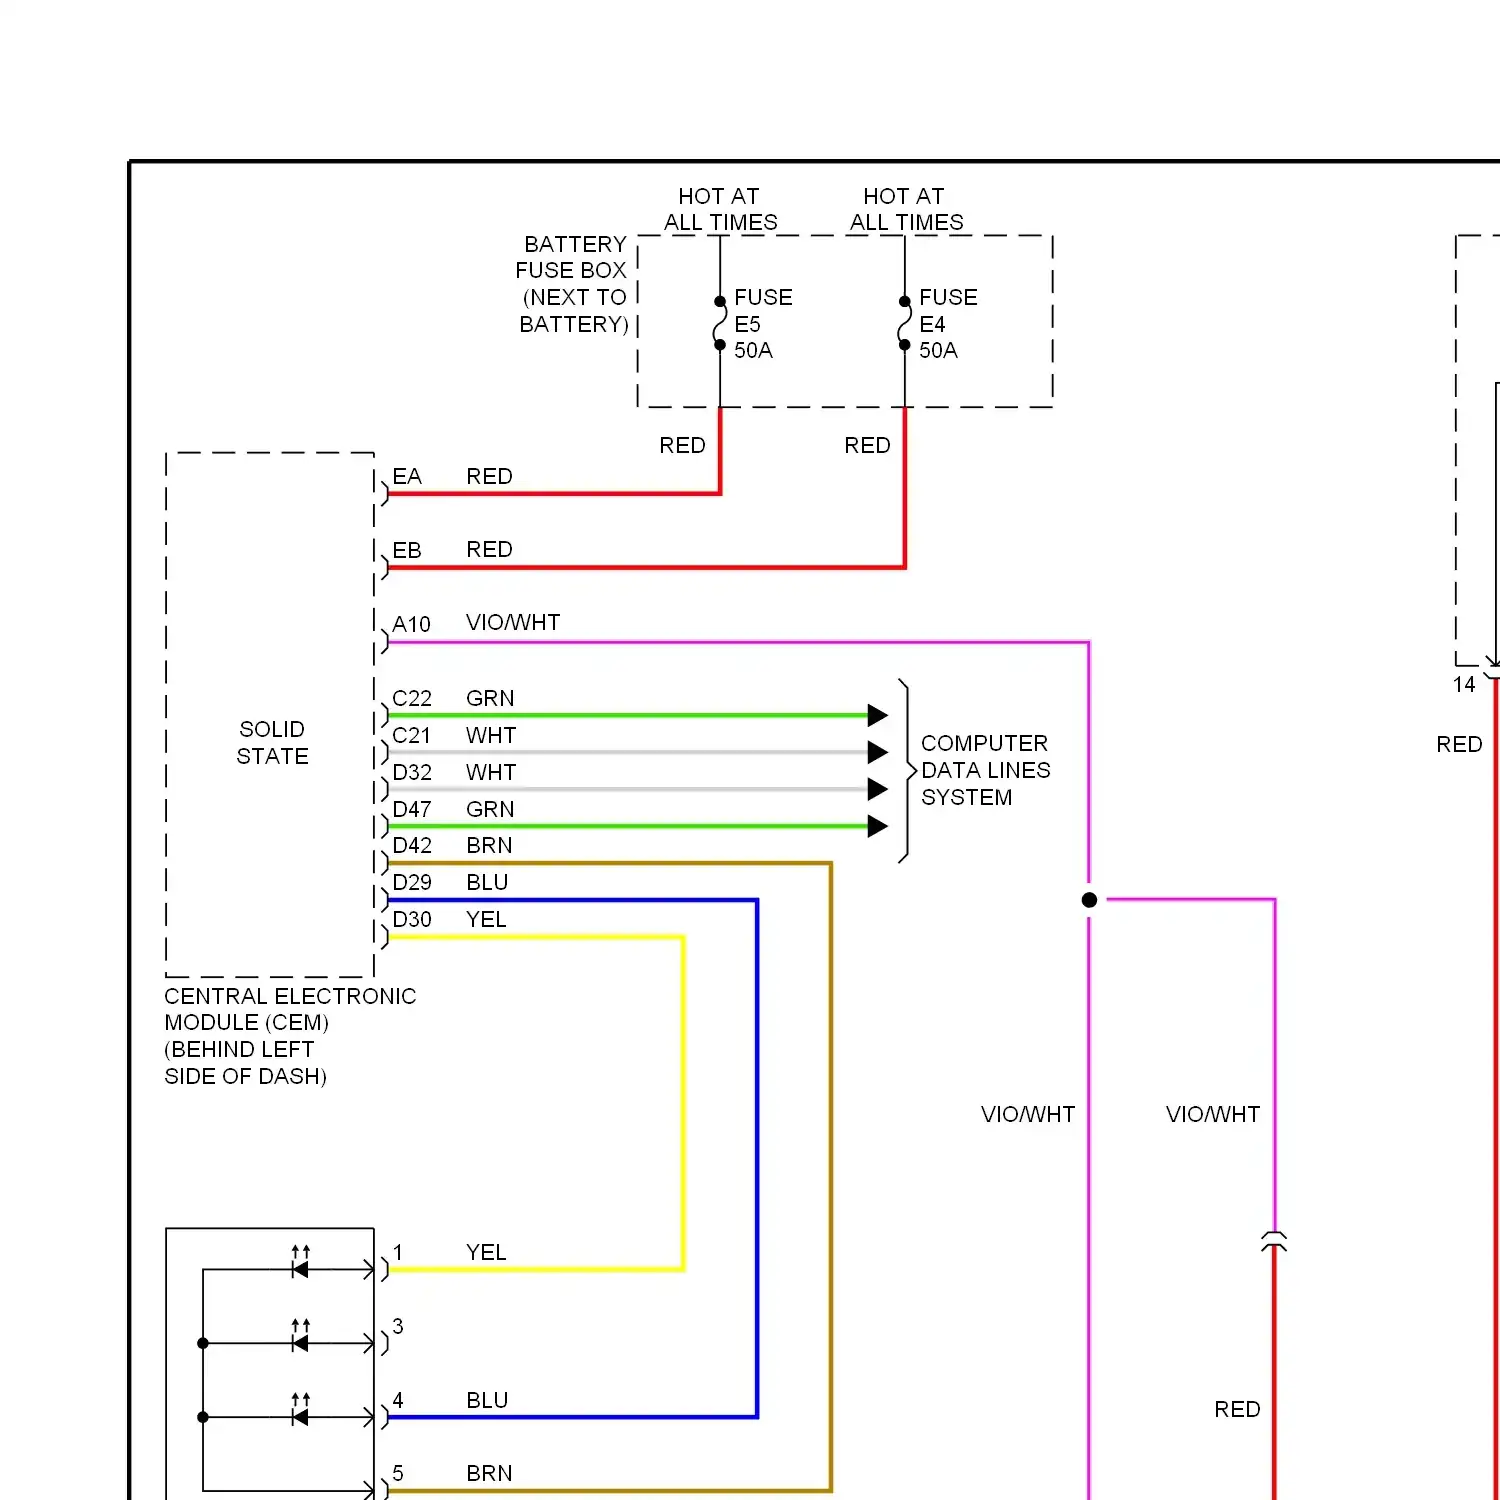Viewport: 1500px width, 1500px height.
Task: Click the FUSE E4 50A label
Action: point(948,324)
